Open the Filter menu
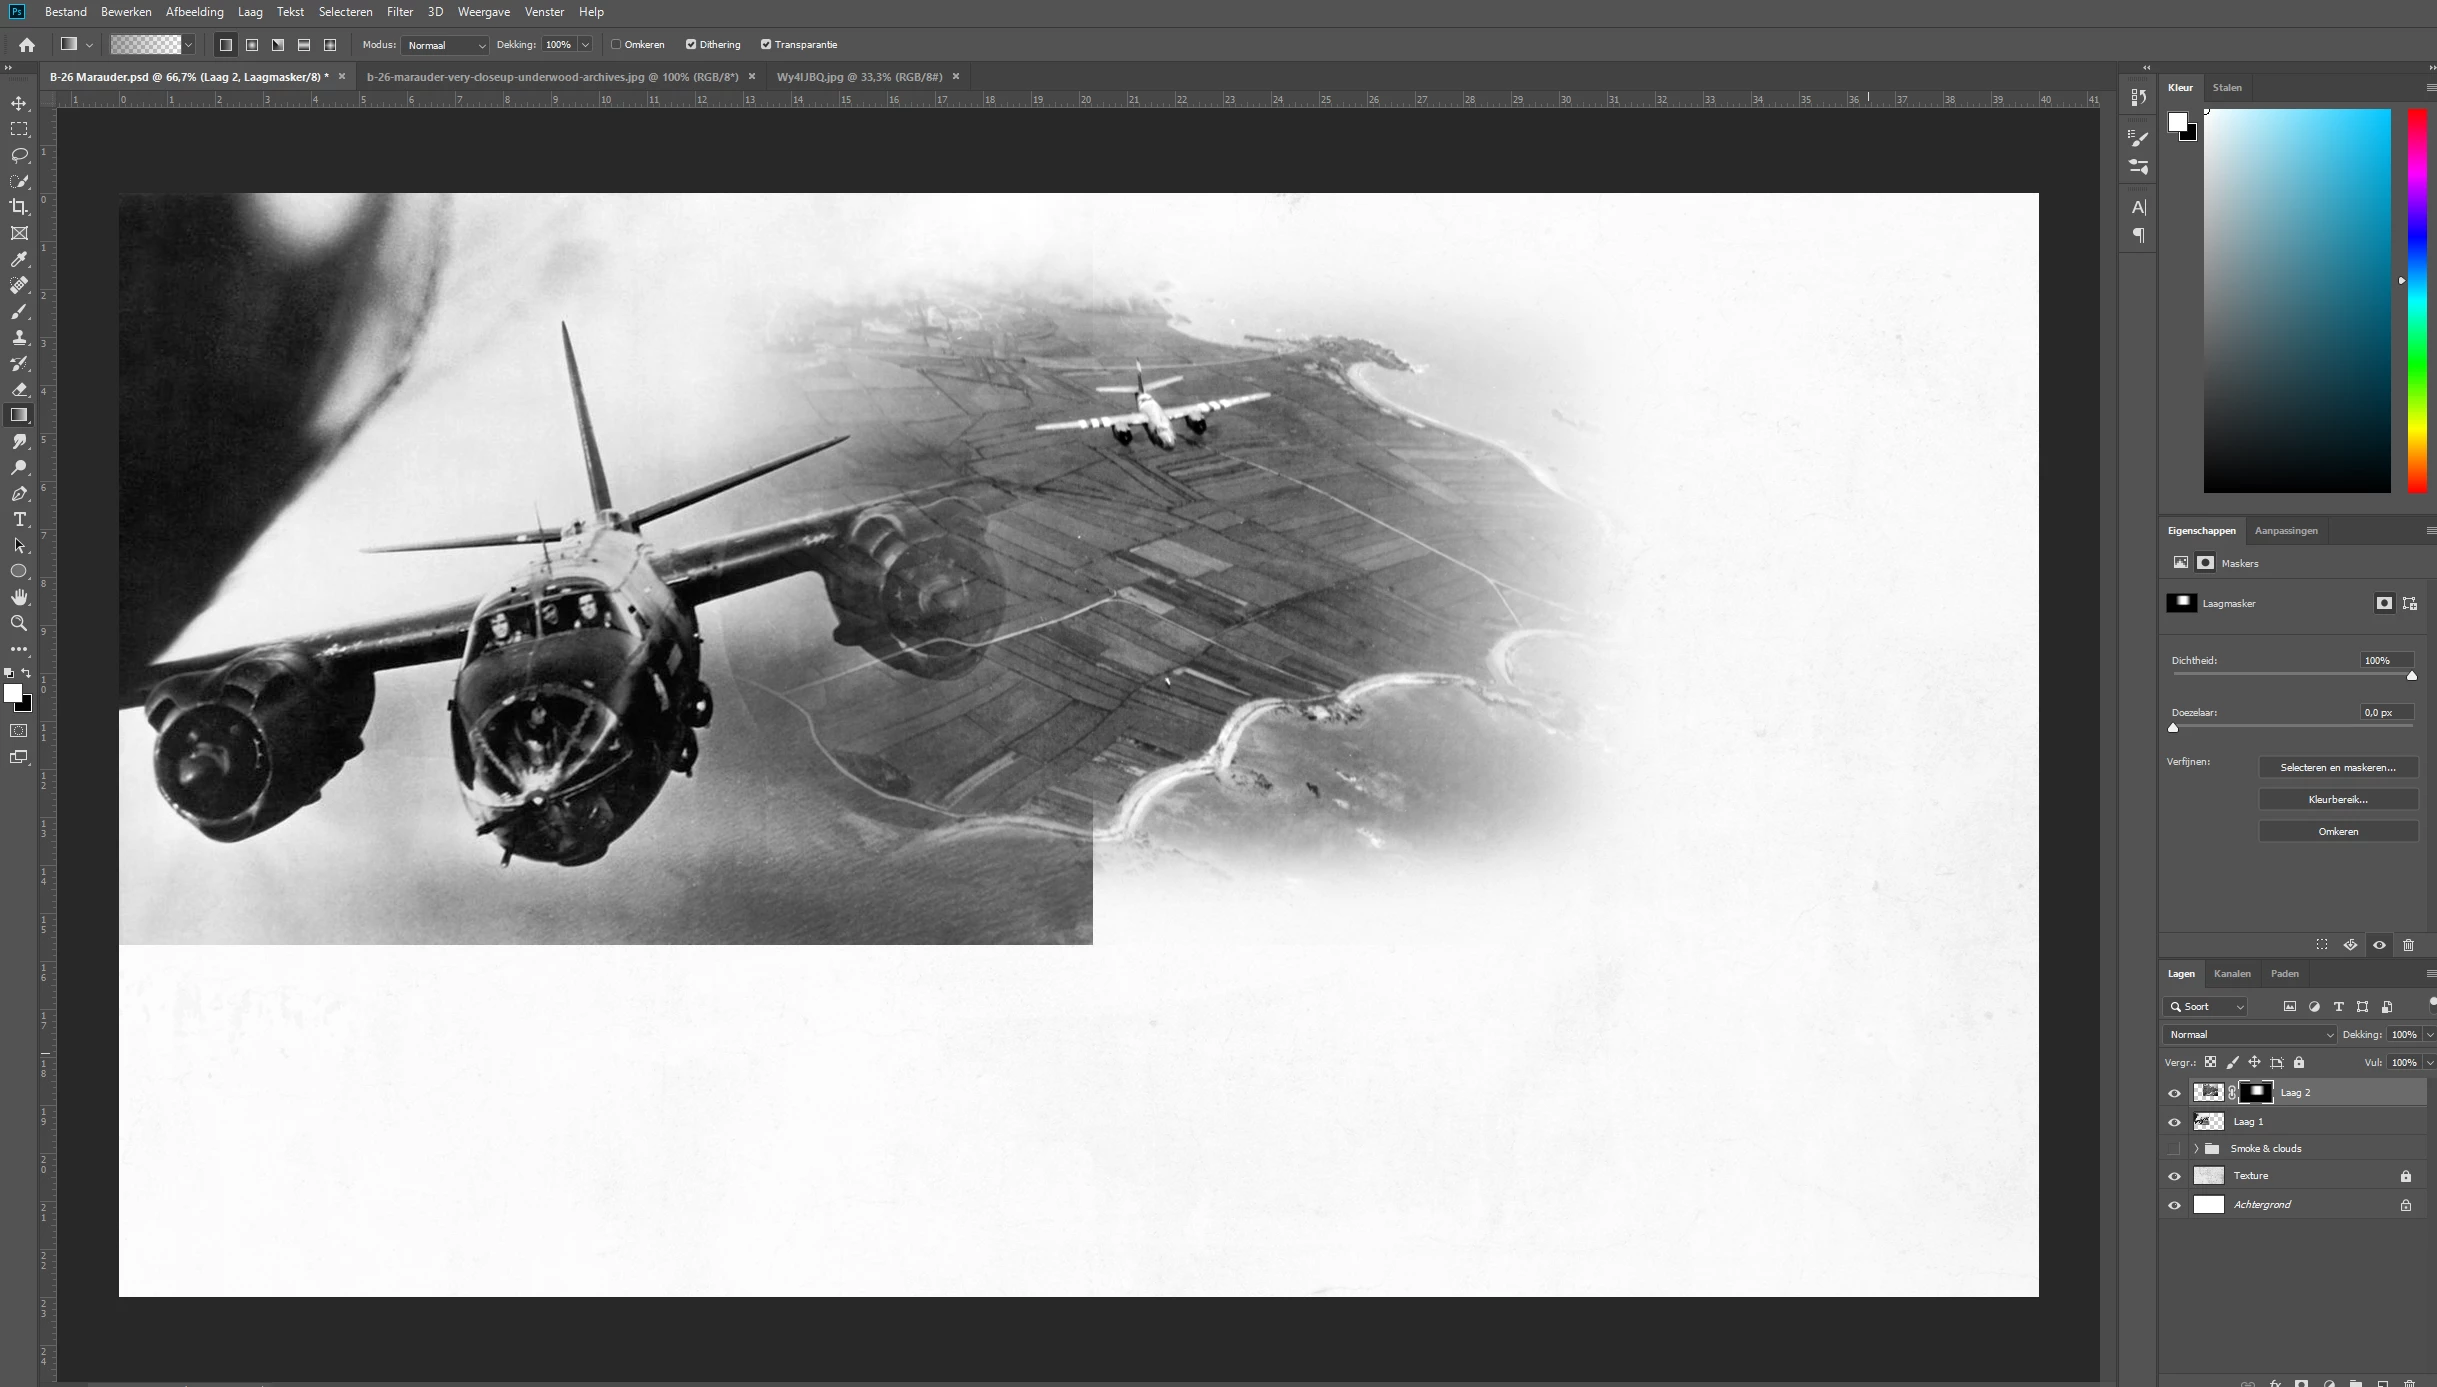 399,12
